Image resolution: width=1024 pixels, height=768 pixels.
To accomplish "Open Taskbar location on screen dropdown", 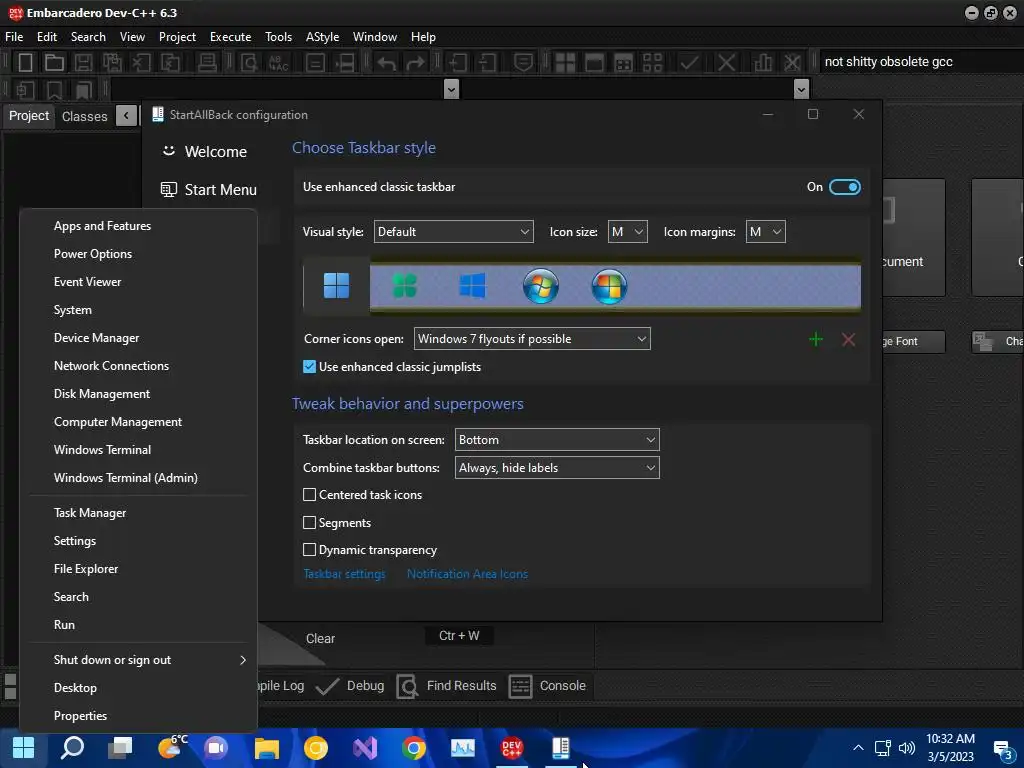I will [557, 440].
